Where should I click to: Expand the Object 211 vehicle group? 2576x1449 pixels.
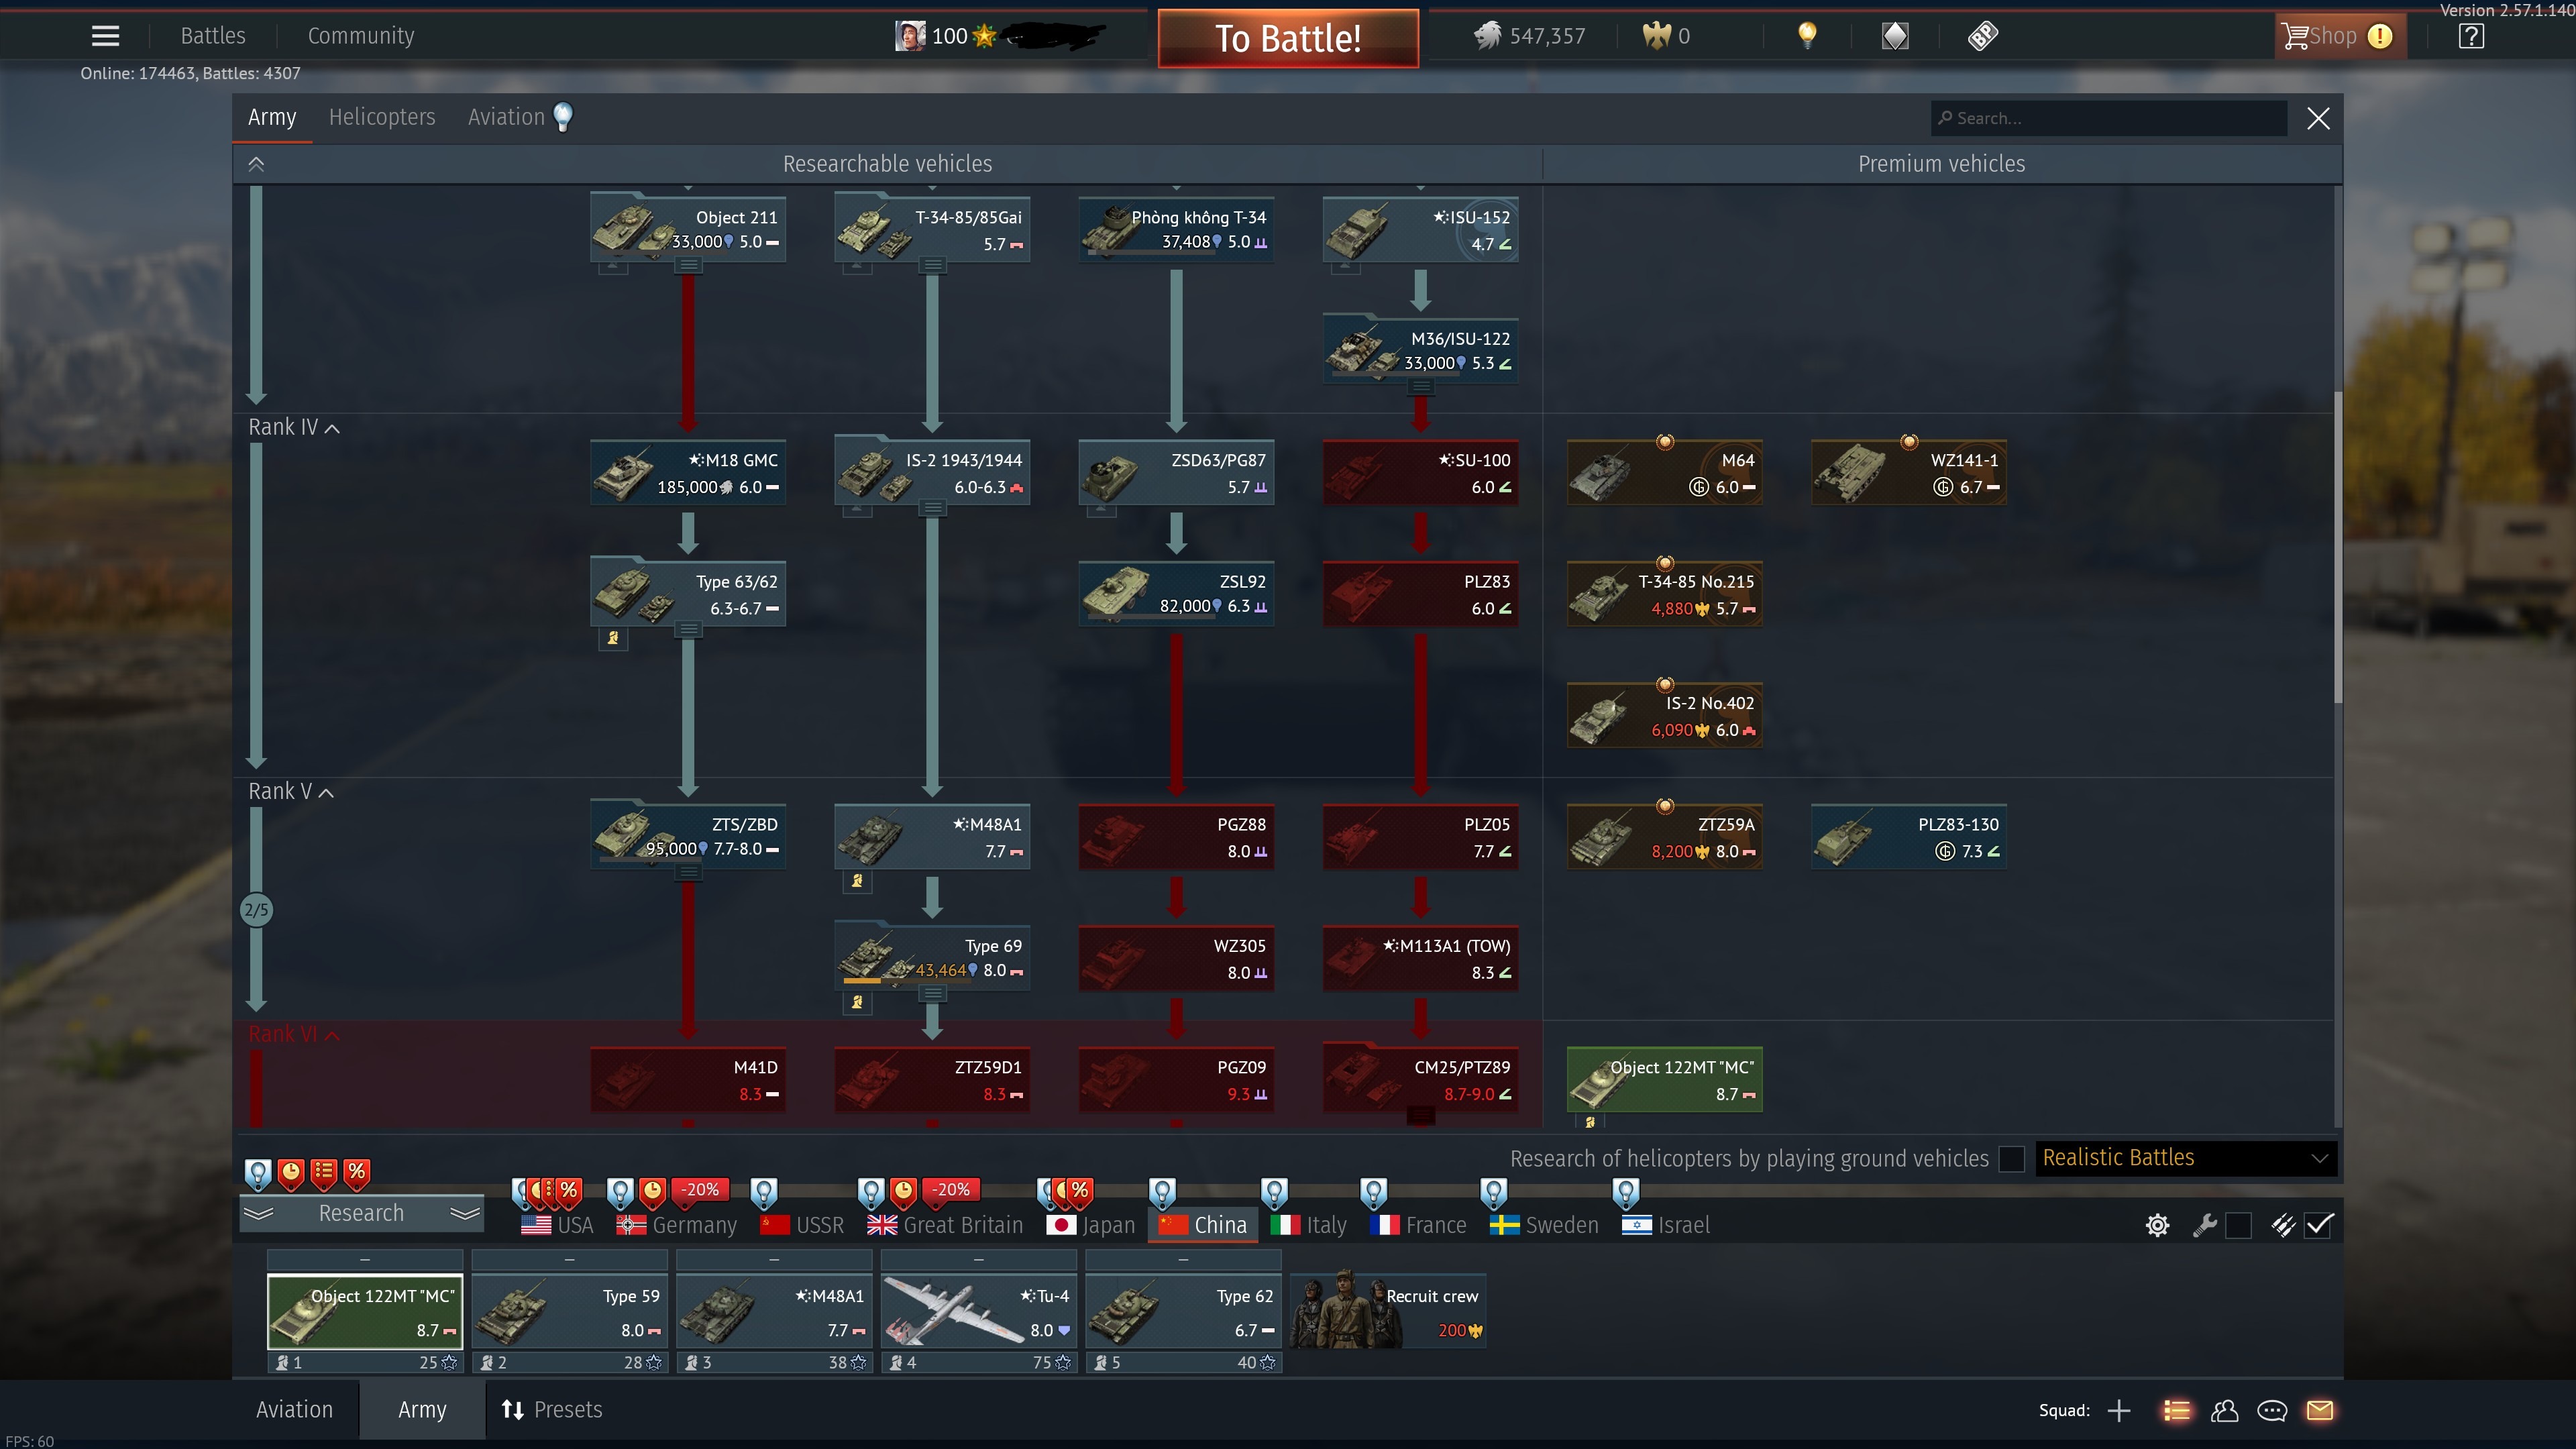[688, 265]
